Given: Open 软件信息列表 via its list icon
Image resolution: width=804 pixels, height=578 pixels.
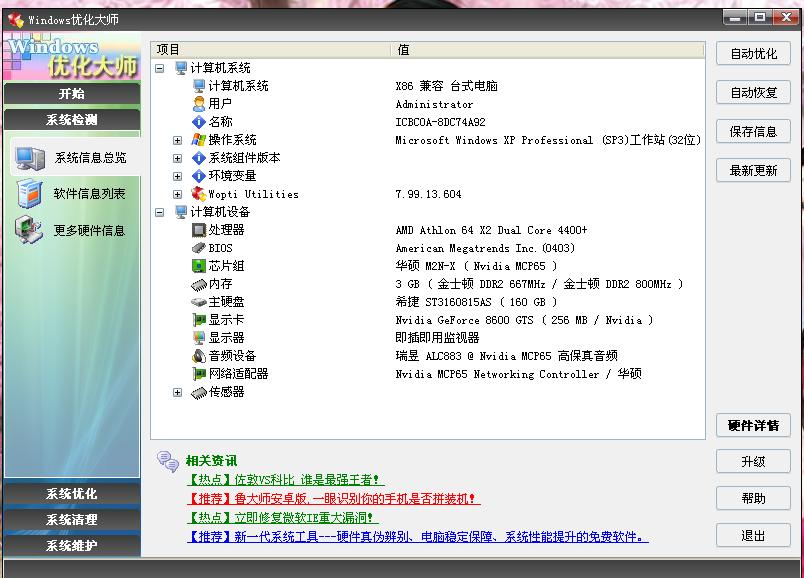Looking at the screenshot, I should 29,193.
